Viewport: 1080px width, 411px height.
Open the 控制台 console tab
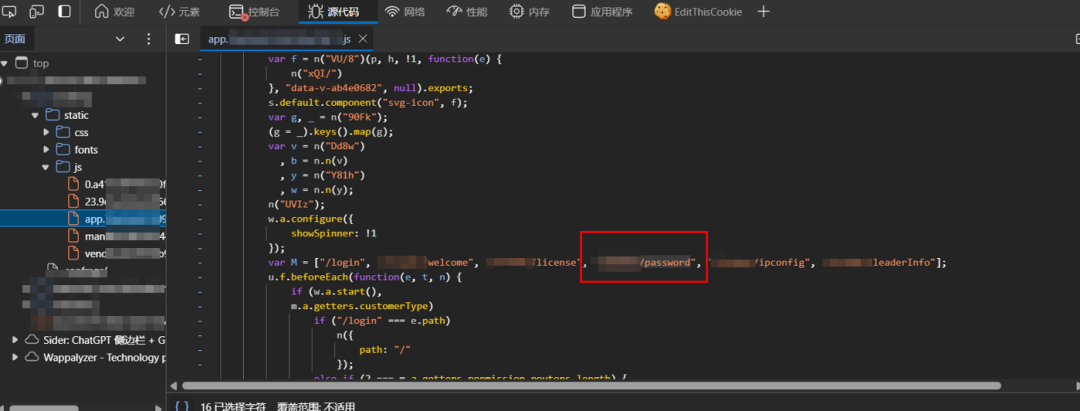point(254,12)
